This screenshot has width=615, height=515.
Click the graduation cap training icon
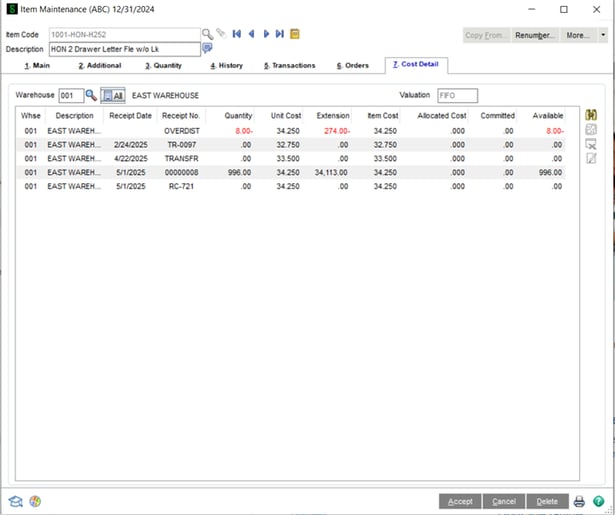[x=16, y=501]
